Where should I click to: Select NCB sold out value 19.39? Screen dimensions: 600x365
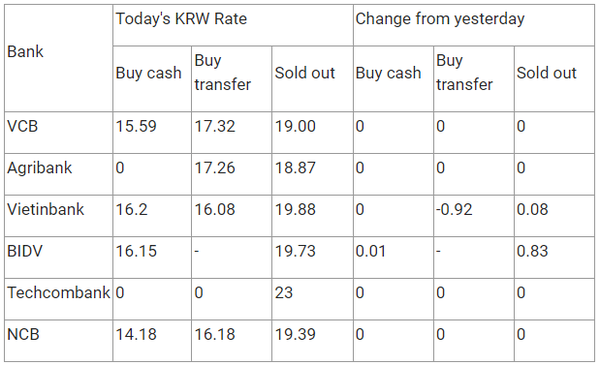[295, 334]
